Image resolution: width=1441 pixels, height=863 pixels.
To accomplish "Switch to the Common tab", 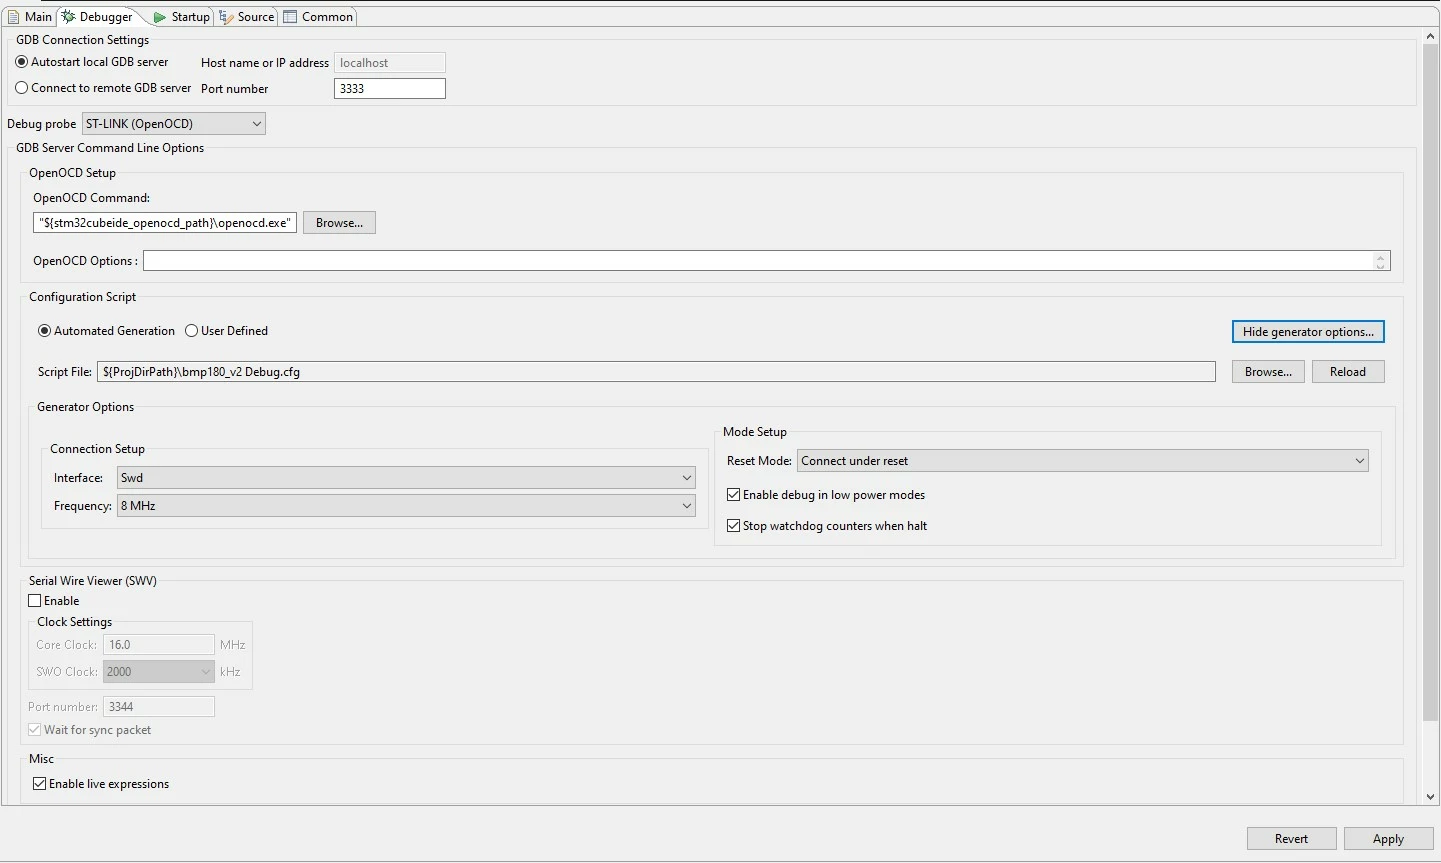I will [x=318, y=17].
